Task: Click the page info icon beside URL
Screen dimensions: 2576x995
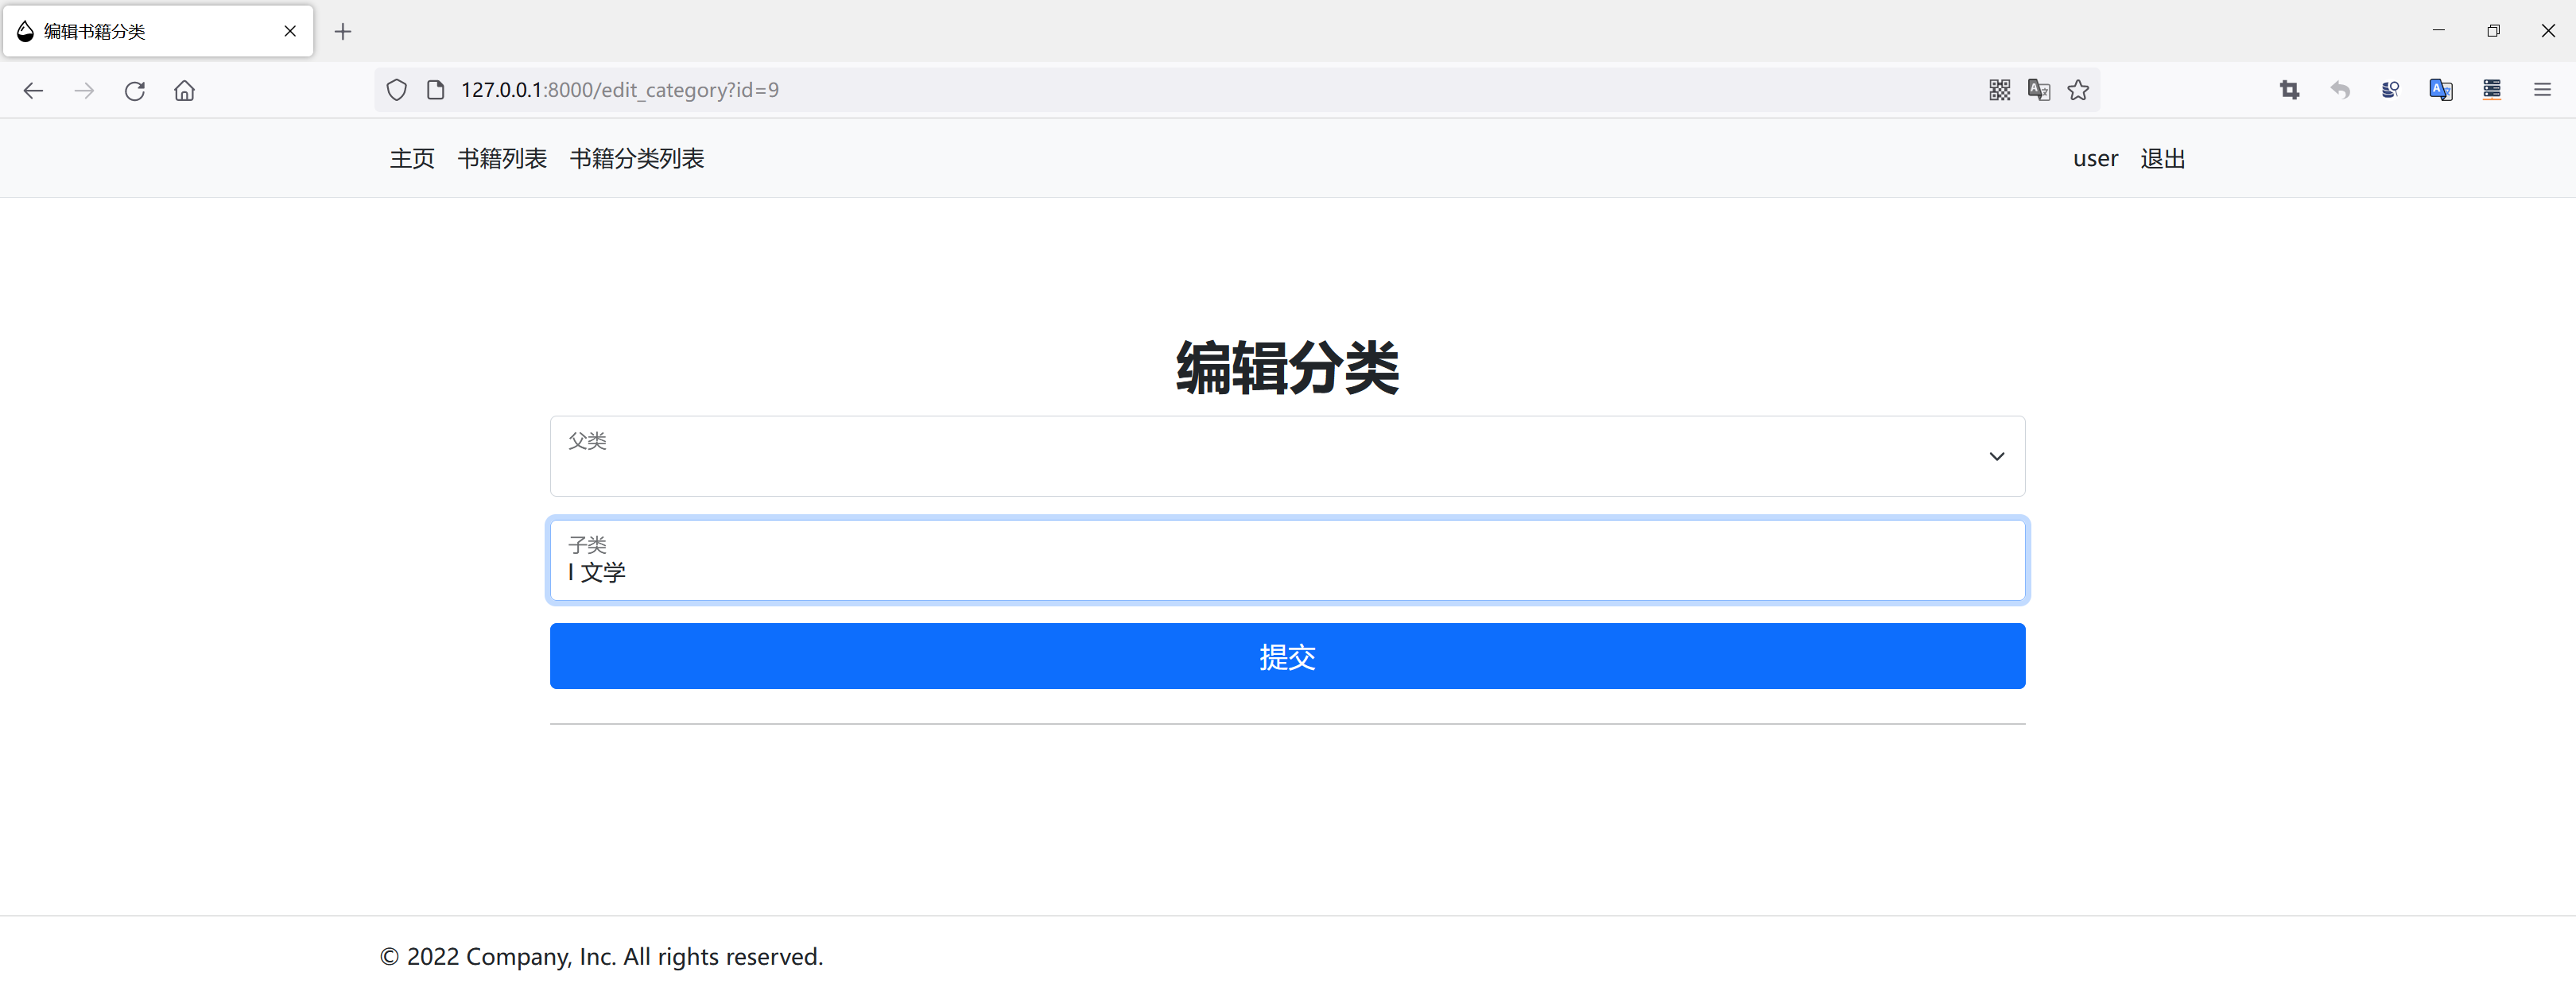Action: (436, 90)
